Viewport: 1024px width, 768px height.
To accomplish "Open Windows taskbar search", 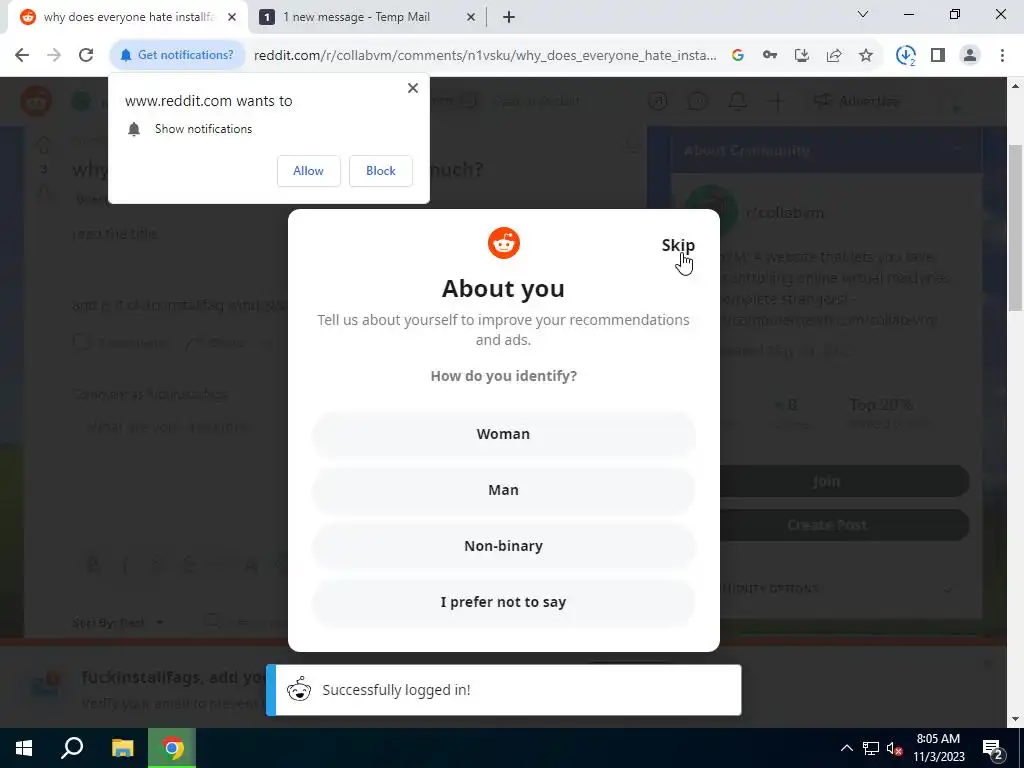I will pos(72,748).
